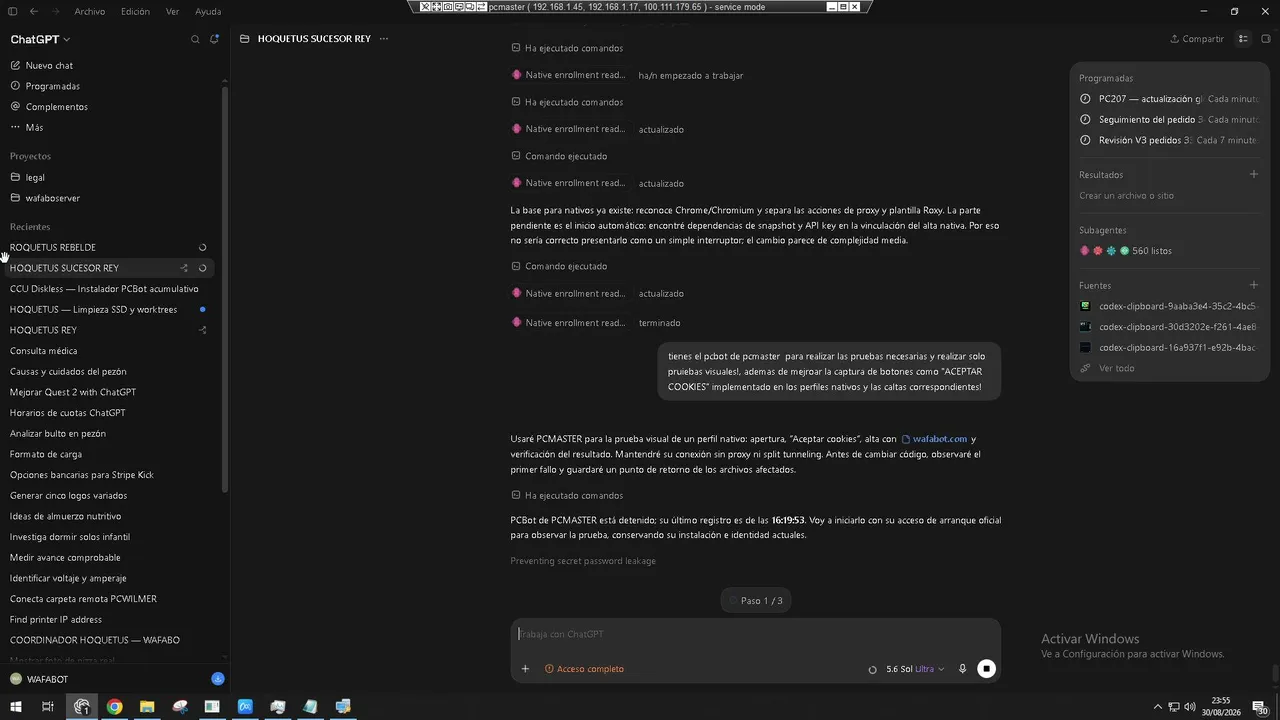The image size is (1280, 720).
Task: Open the notifications bell icon
Action: click(x=214, y=39)
